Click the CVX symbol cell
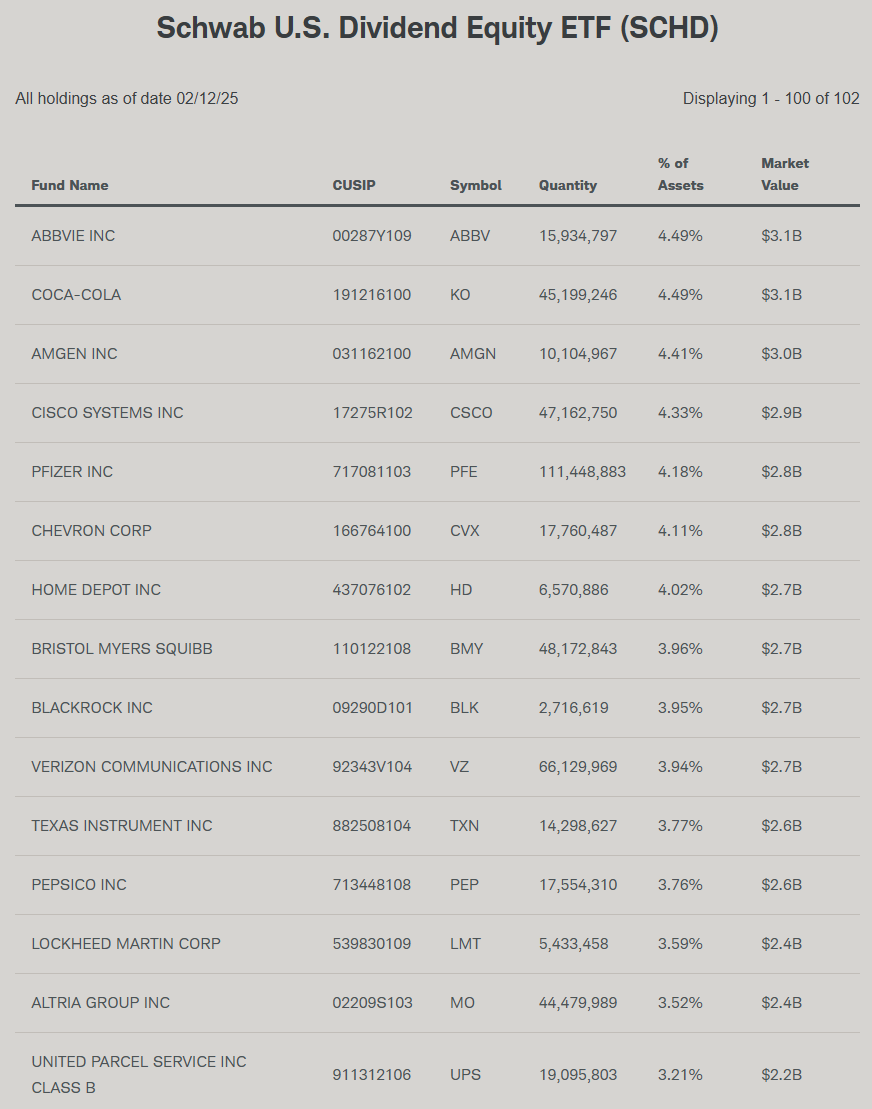Screen dimensions: 872x1109 pyautogui.click(x=465, y=530)
